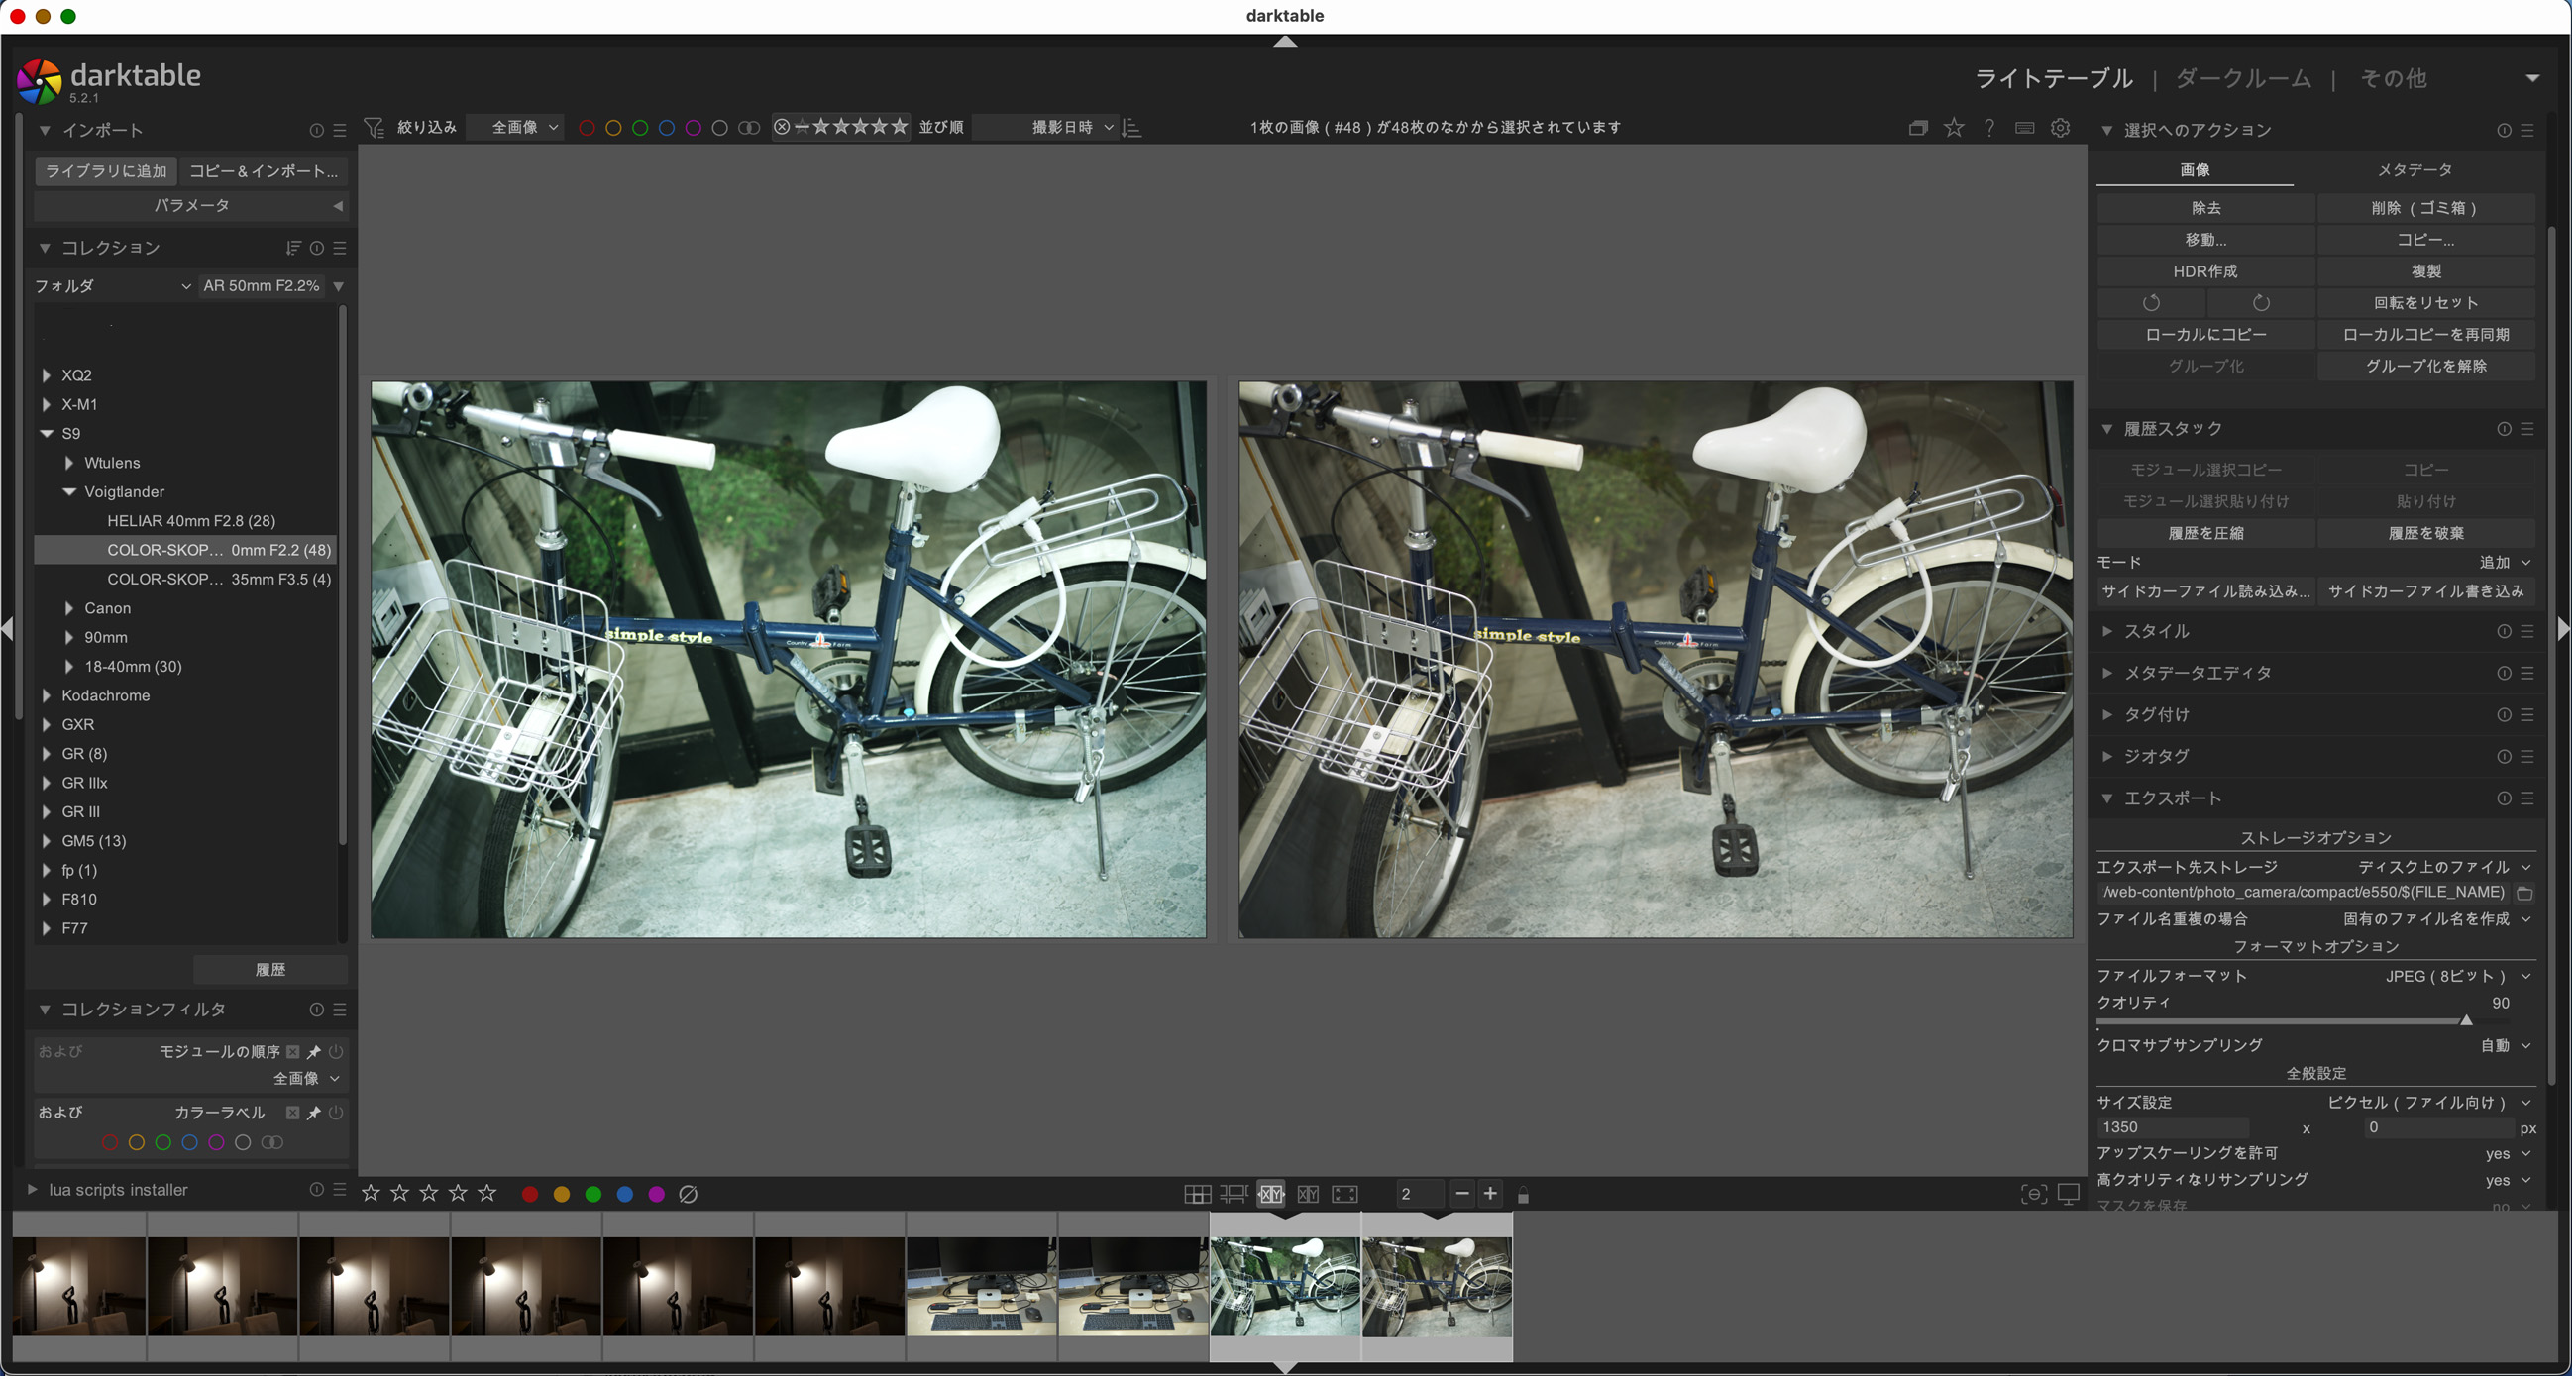Click the 履歴を圧縮 button
This screenshot has height=1384, width=2576.
pyautogui.click(x=2208, y=534)
